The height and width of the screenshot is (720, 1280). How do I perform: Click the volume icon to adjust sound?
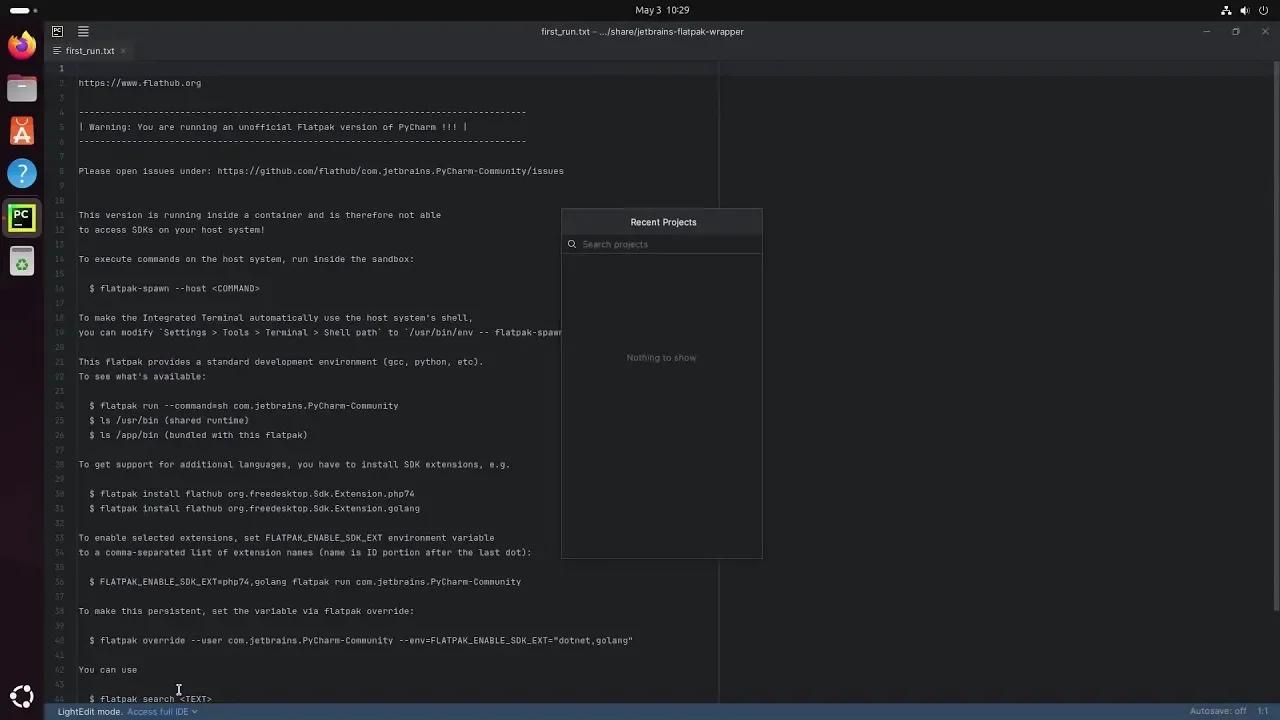[1245, 10]
